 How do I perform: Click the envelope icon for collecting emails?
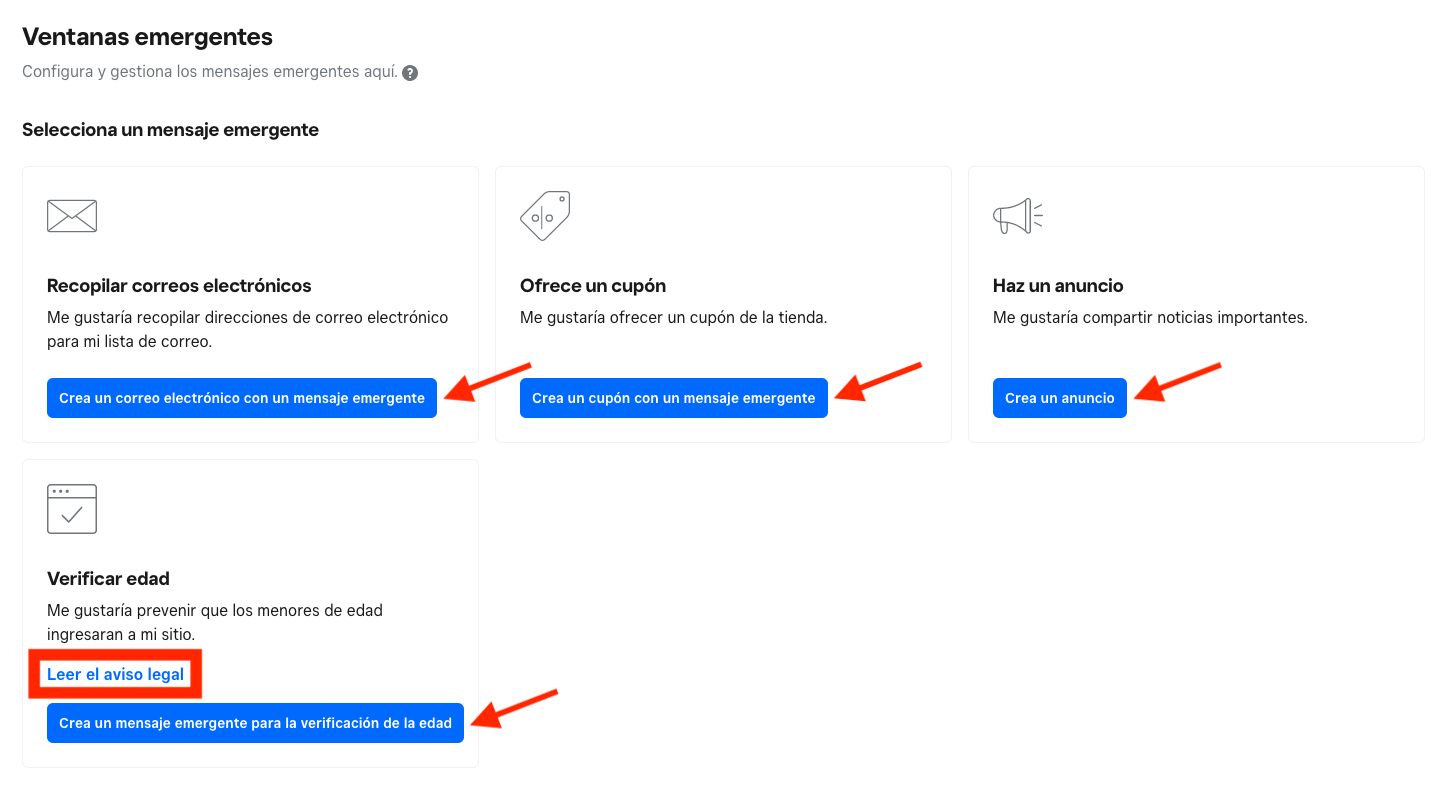72,216
